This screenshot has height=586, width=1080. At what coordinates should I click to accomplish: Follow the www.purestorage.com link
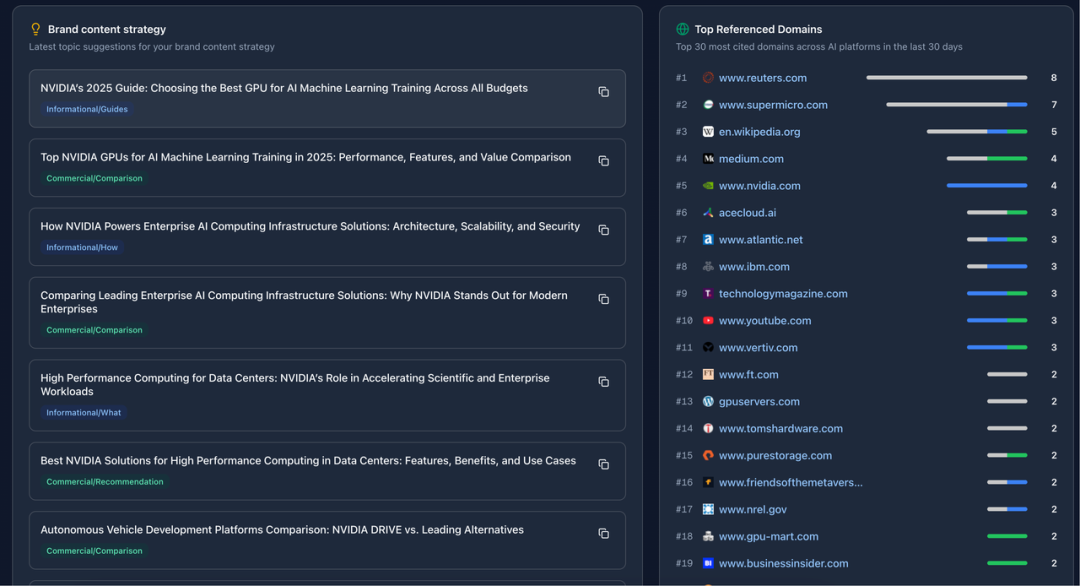coord(775,455)
